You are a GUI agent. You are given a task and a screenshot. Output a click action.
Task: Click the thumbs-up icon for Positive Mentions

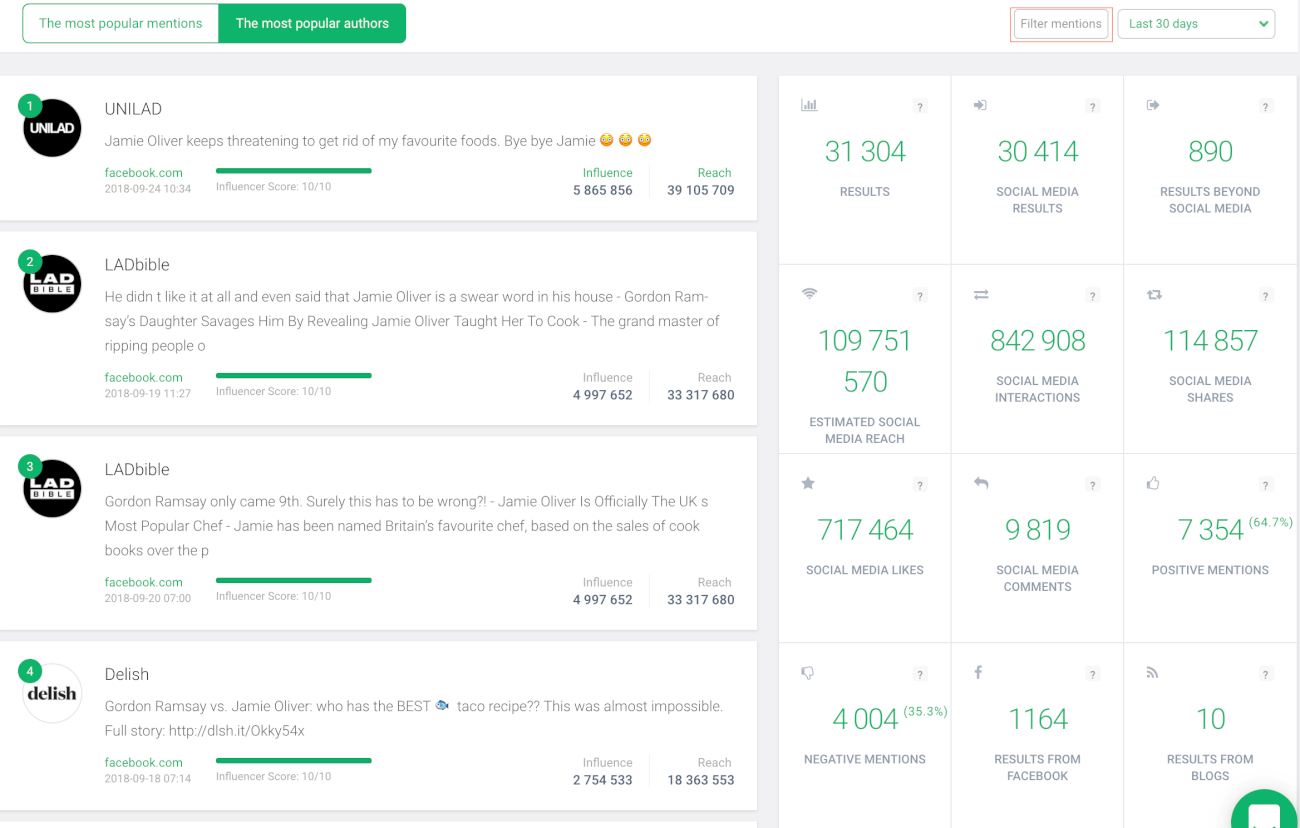click(x=1153, y=483)
